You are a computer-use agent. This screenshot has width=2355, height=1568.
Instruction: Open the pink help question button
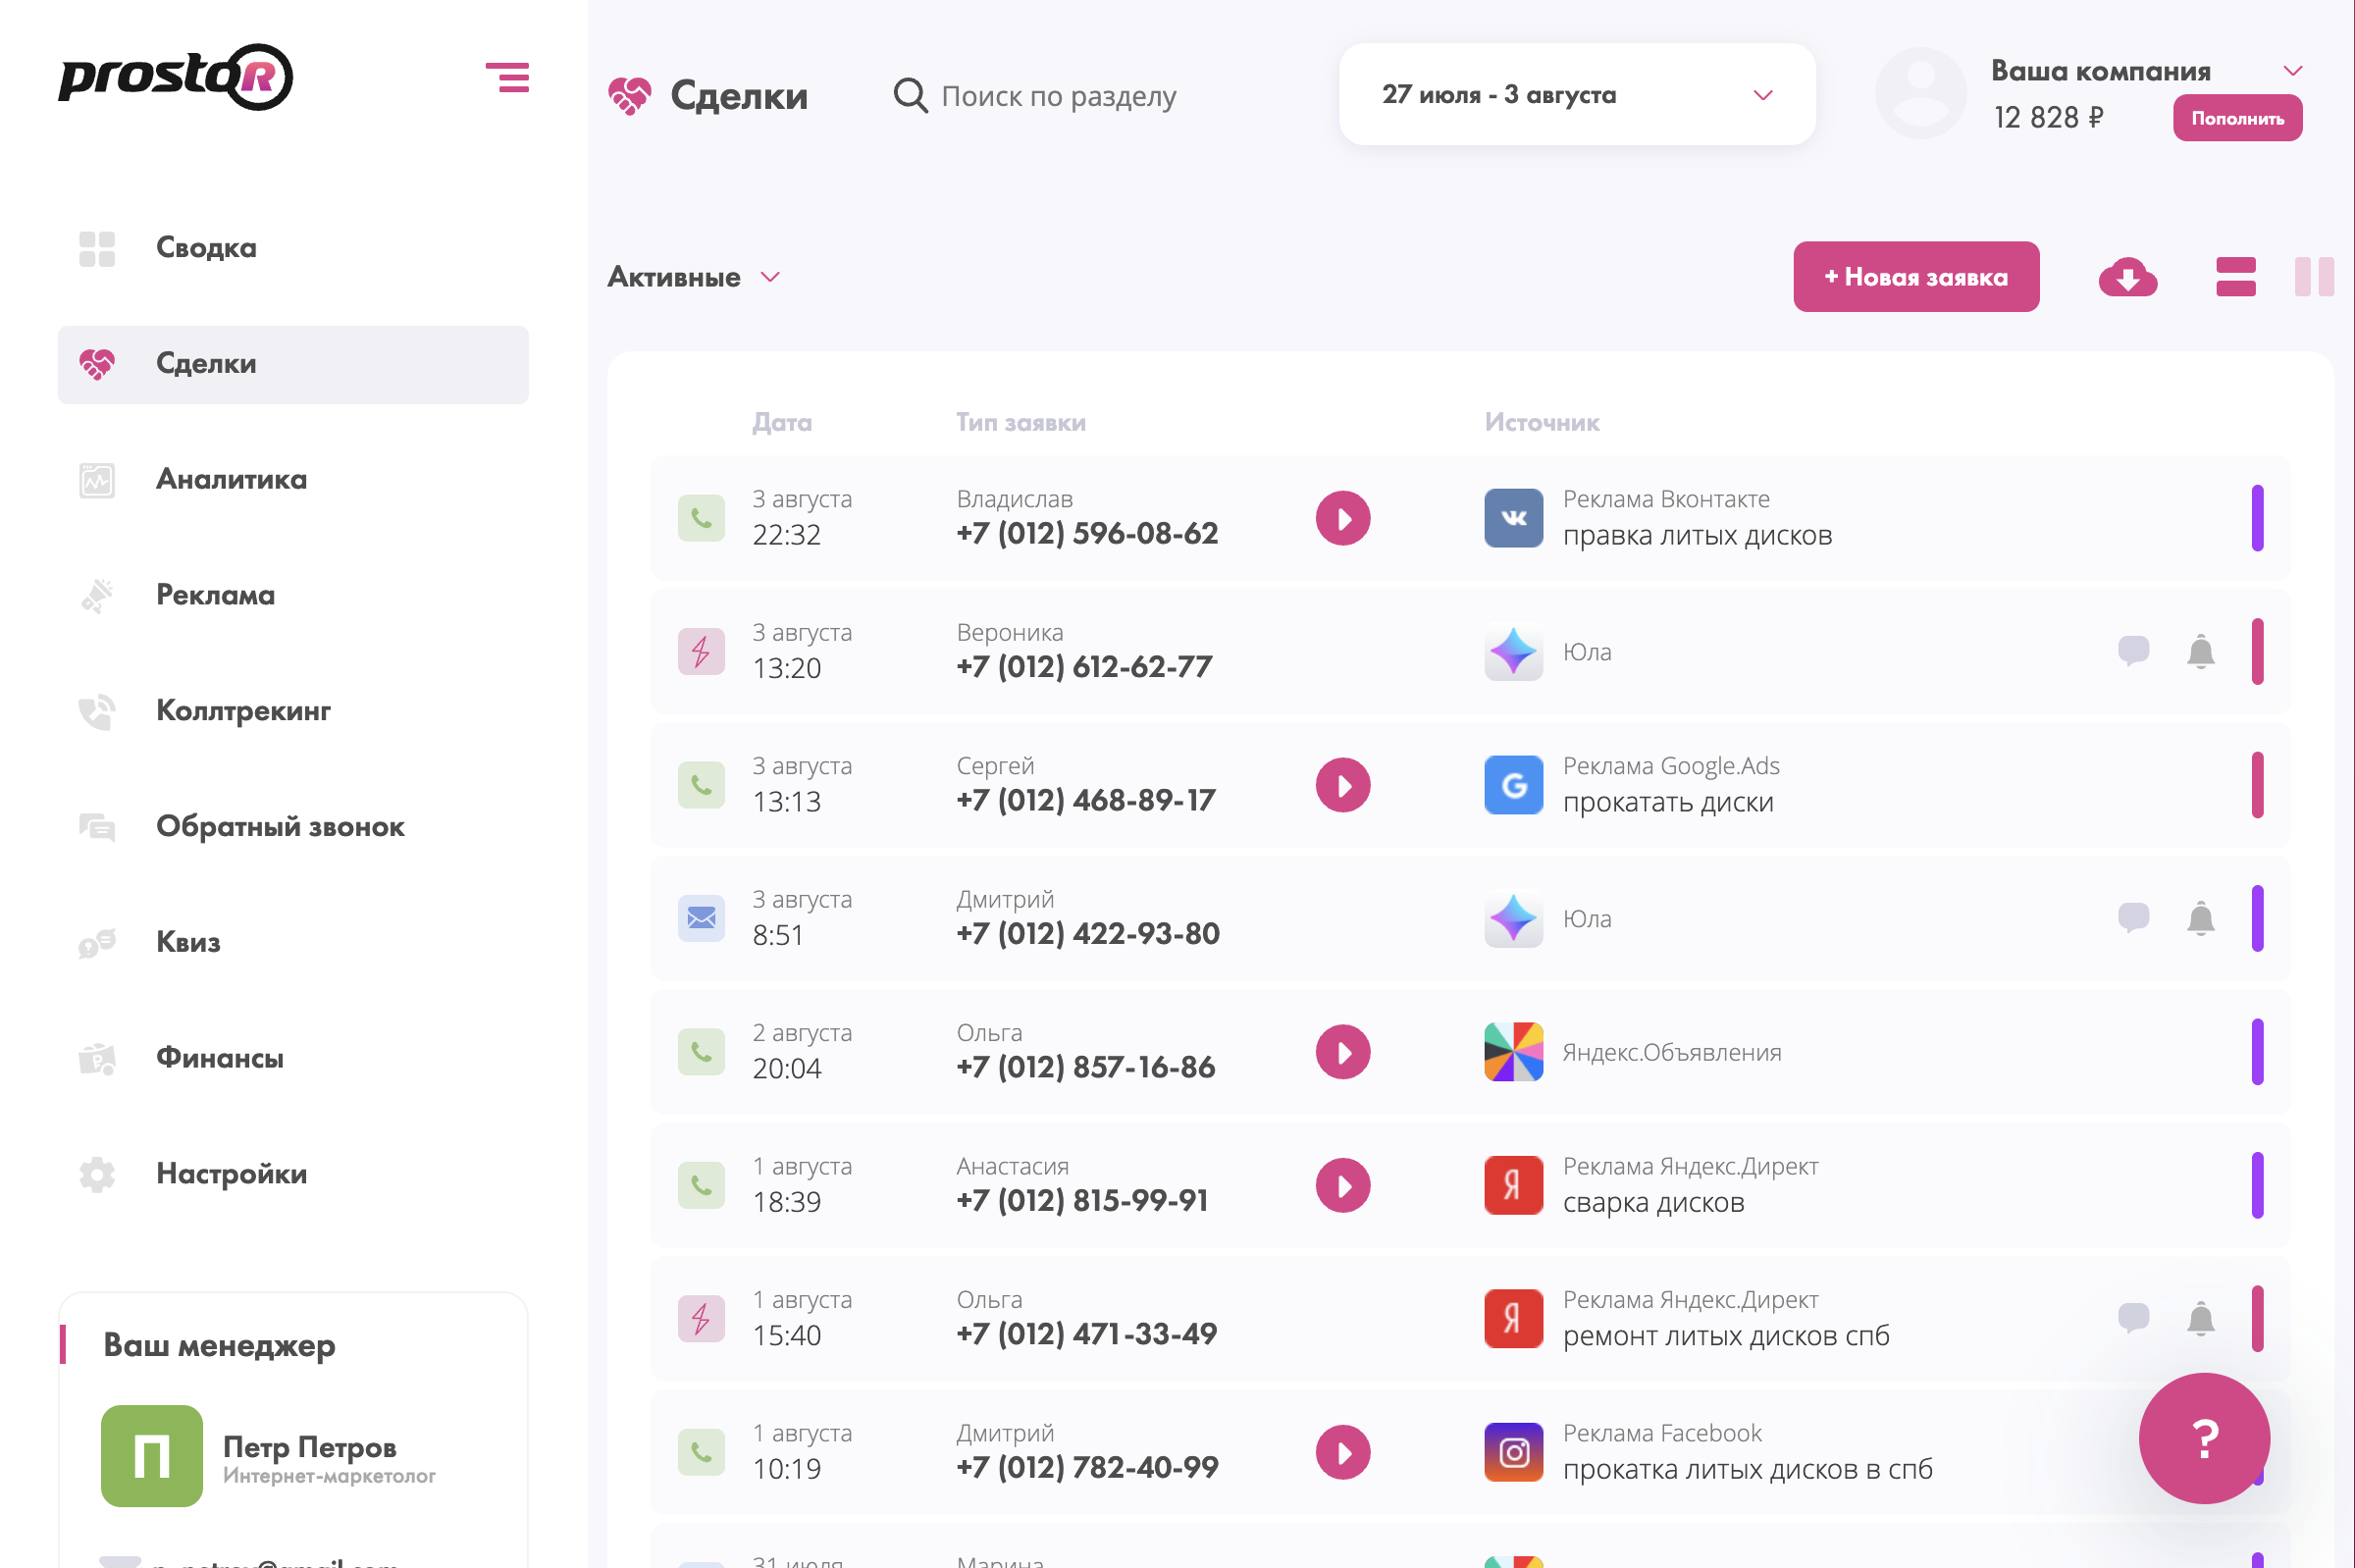click(x=2204, y=1438)
